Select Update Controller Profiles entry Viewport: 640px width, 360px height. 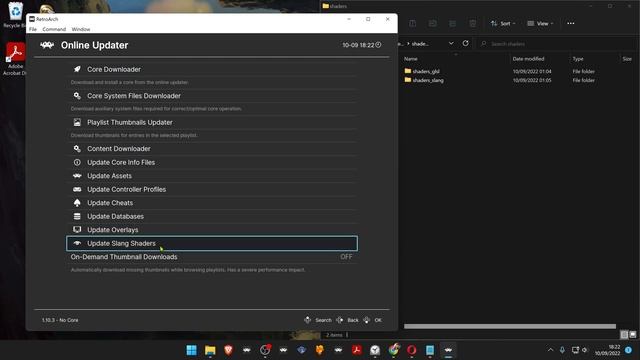(212, 189)
